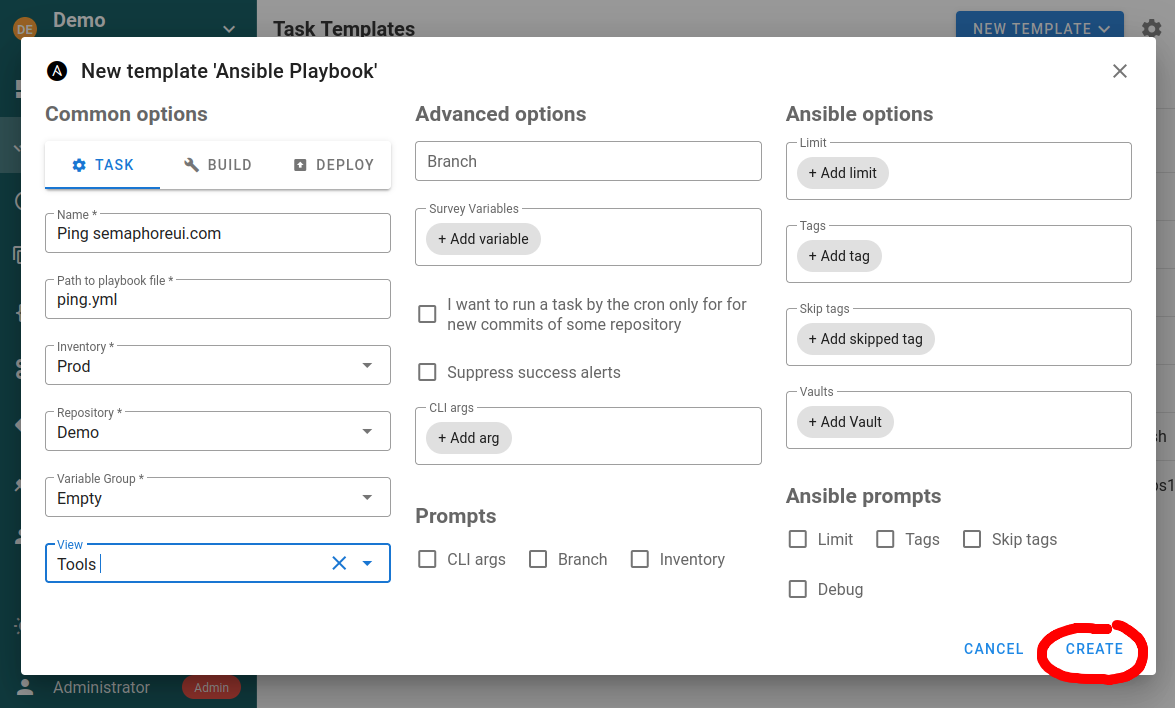Enable the CLI args prompt checkbox
The height and width of the screenshot is (708, 1175).
(427, 559)
